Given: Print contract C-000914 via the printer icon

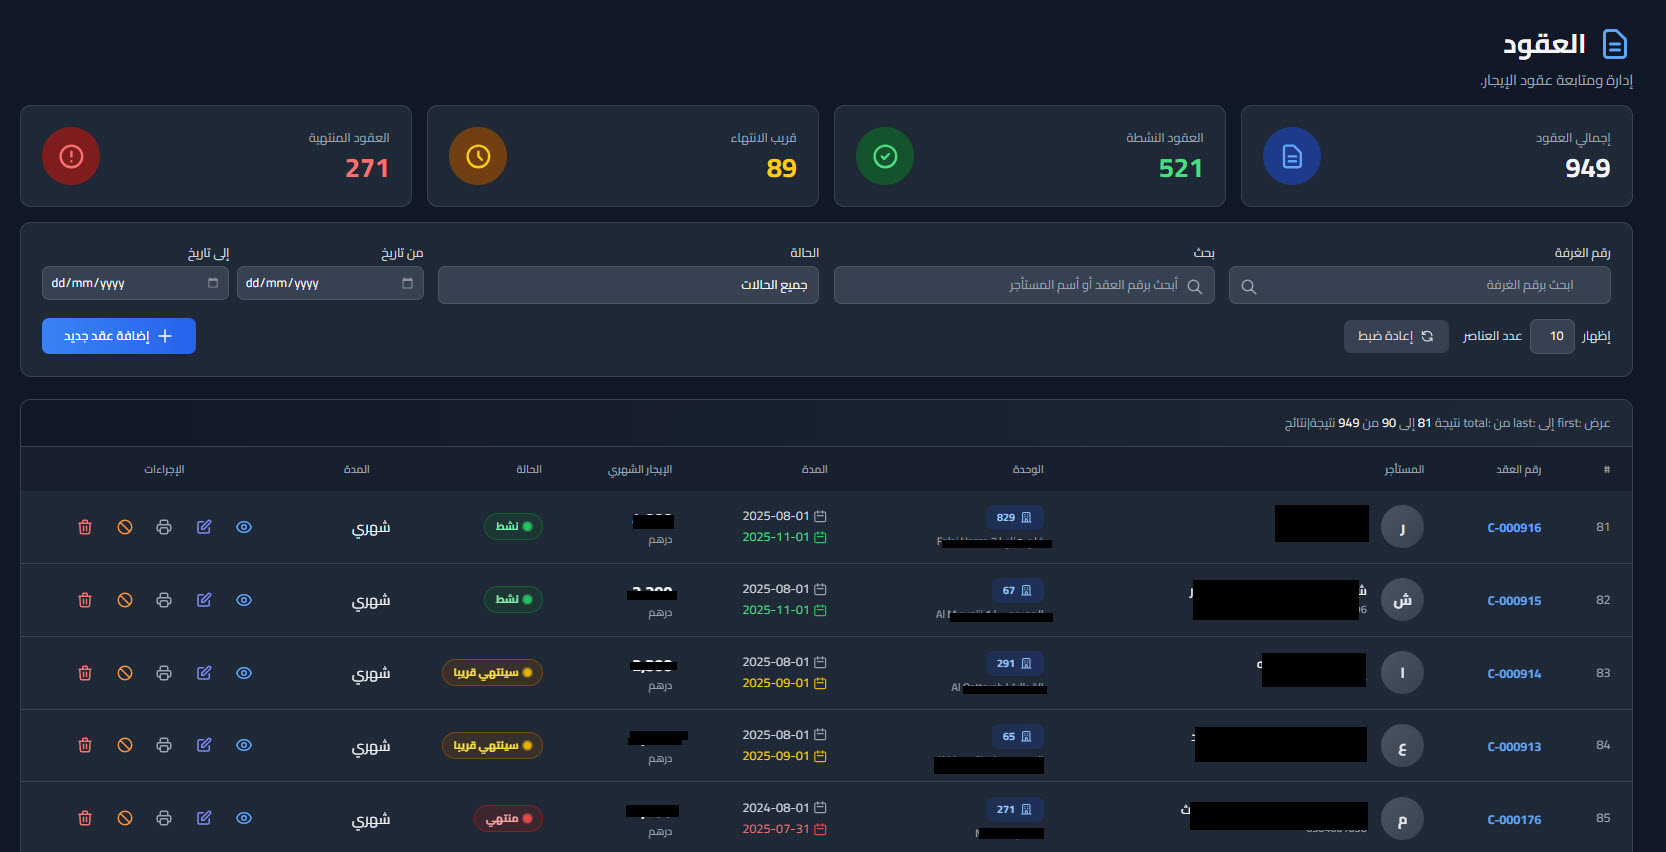Looking at the screenshot, I should 164,673.
